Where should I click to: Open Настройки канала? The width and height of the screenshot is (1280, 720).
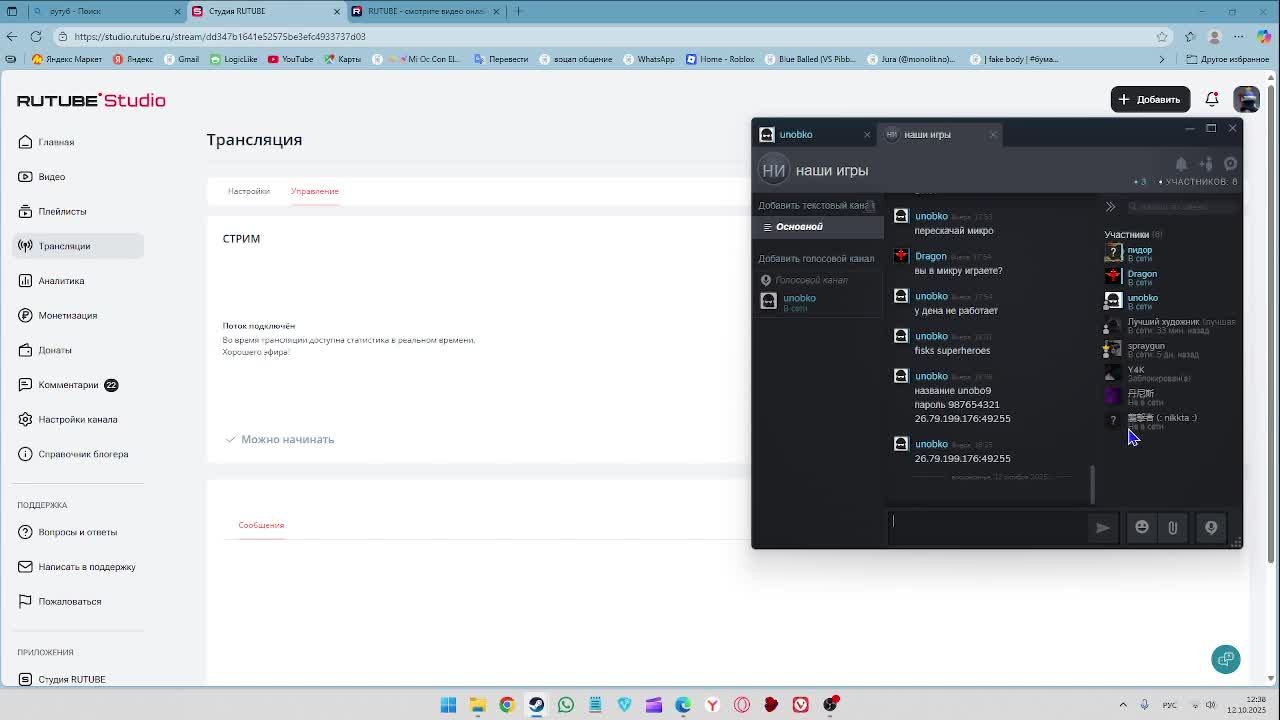77,420
